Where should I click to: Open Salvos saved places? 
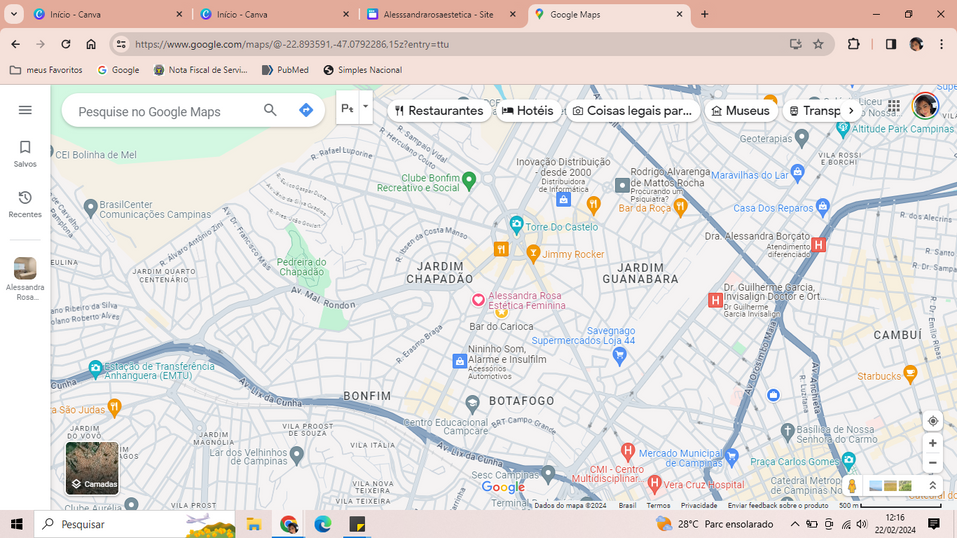(x=25, y=153)
